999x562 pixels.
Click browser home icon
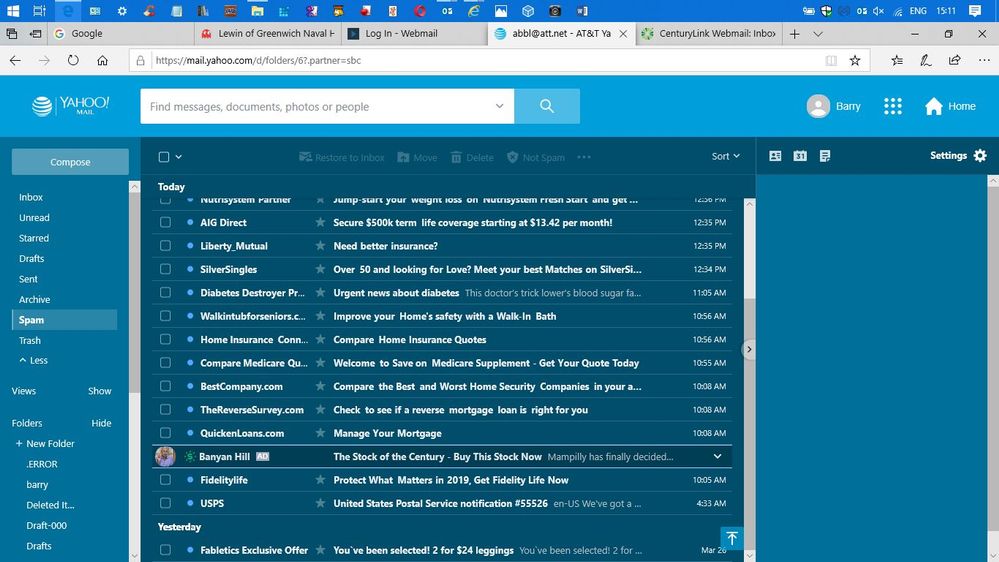click(x=103, y=61)
